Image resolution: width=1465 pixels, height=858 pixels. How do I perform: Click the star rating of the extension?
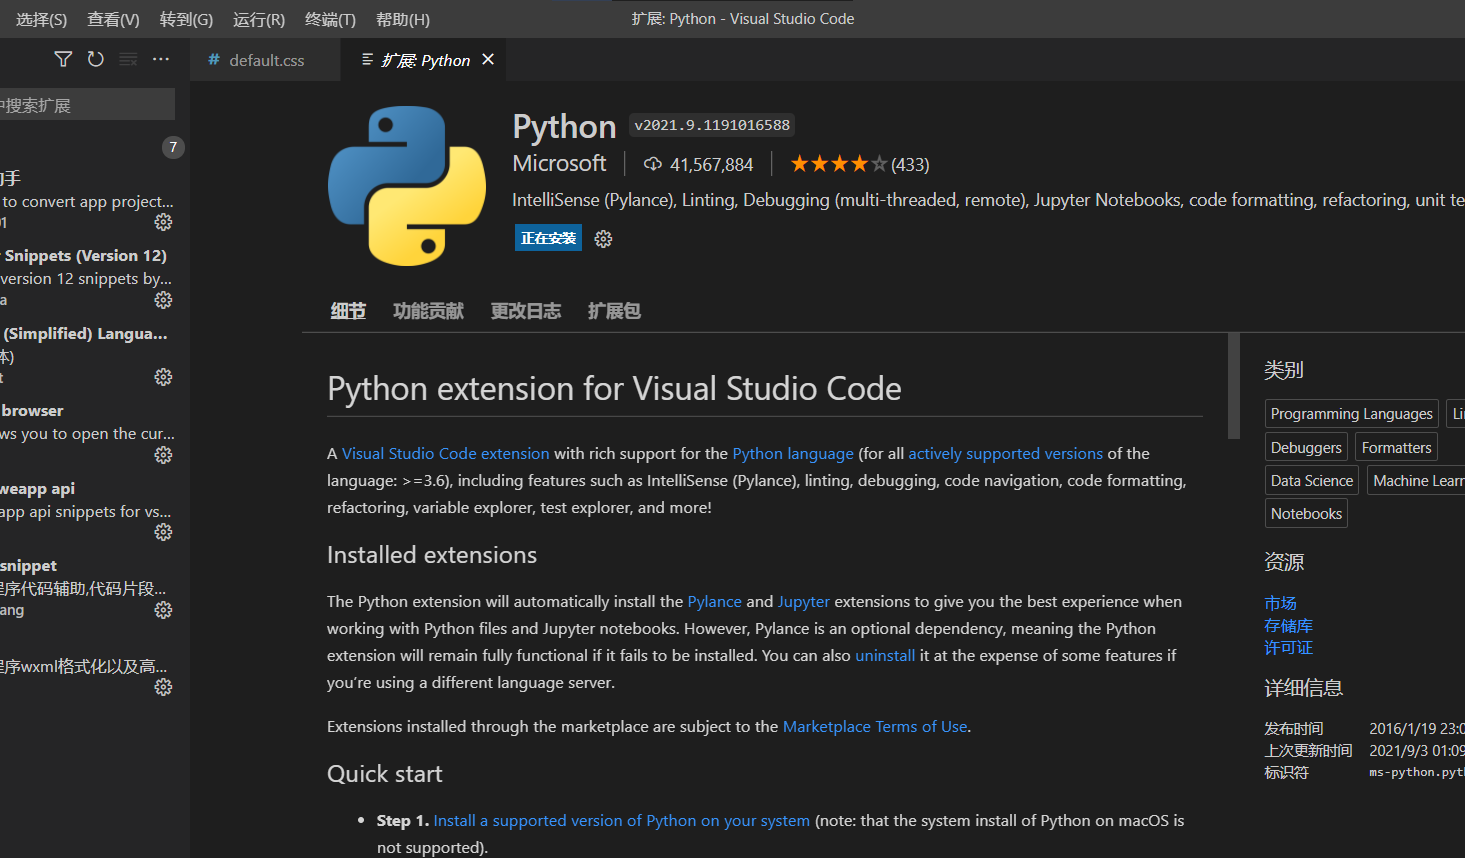(838, 164)
